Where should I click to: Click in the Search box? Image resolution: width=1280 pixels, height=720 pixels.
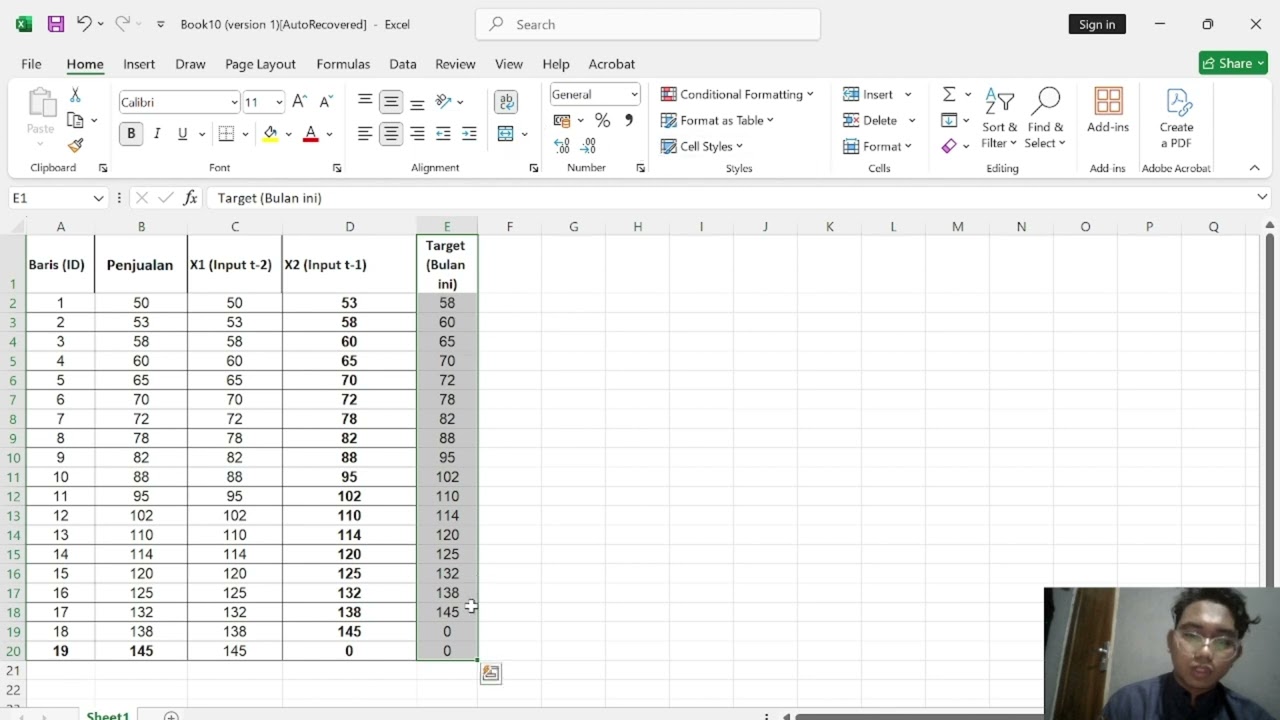(648, 24)
